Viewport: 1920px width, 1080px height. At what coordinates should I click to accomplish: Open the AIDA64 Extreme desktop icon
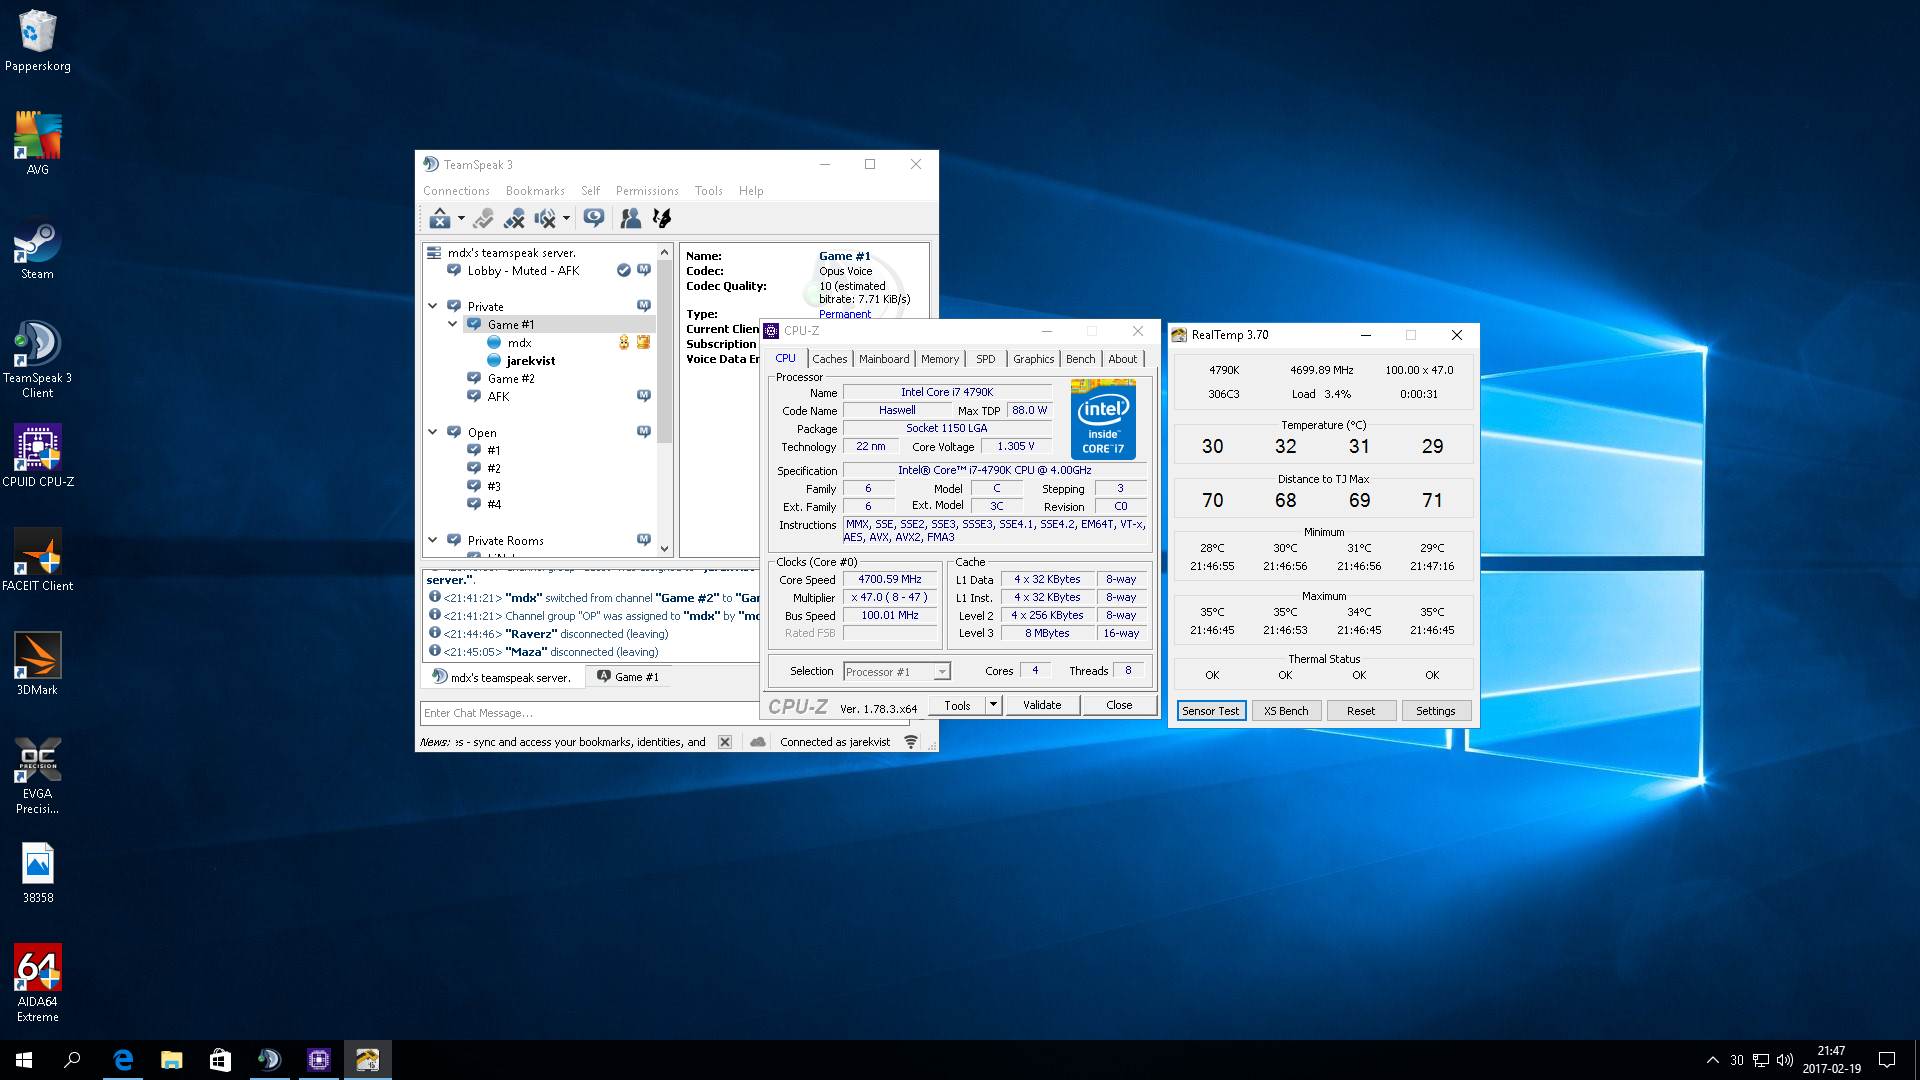pos(38,983)
